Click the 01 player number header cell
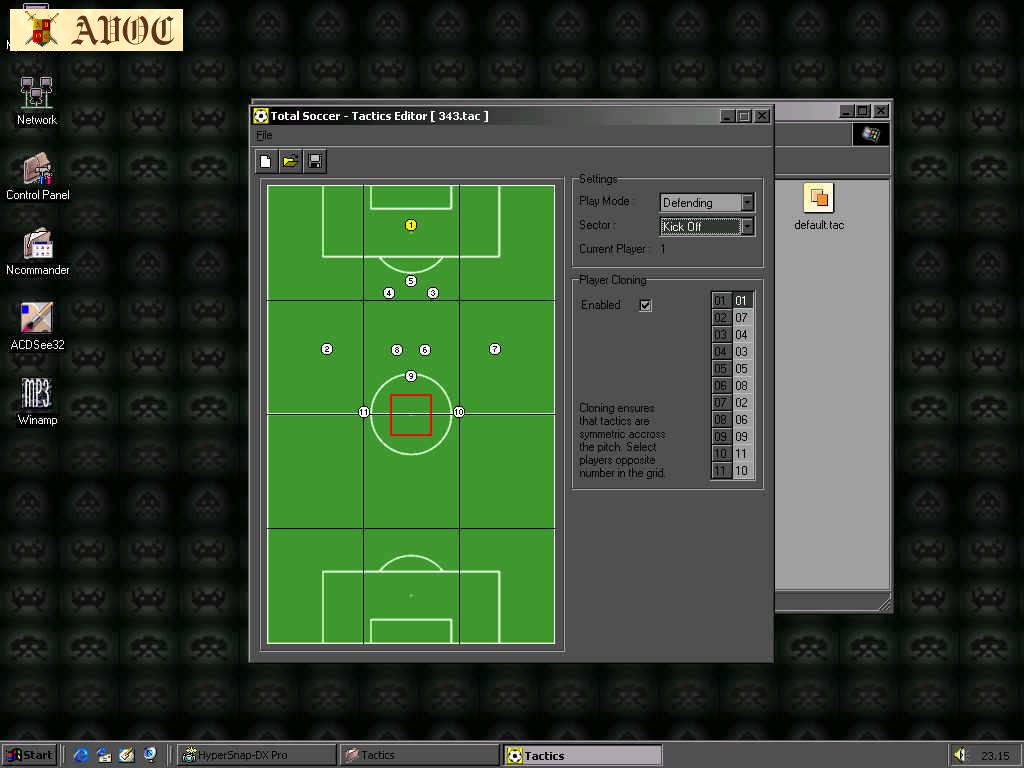1024x768 pixels. tap(722, 300)
